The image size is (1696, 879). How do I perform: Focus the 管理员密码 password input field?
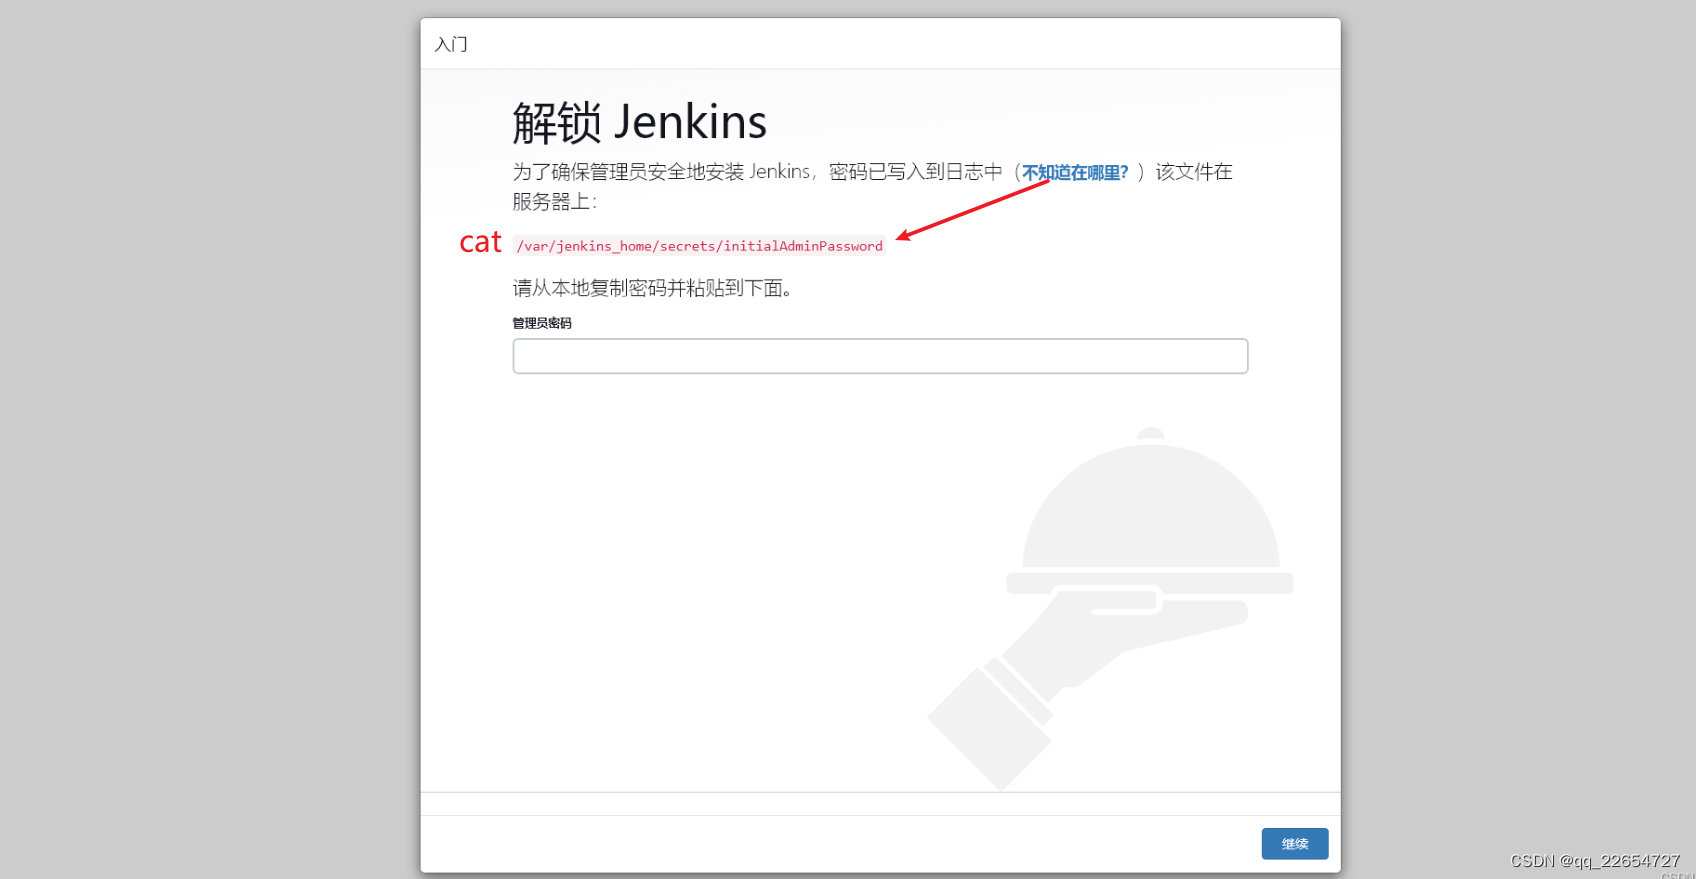coord(880,356)
